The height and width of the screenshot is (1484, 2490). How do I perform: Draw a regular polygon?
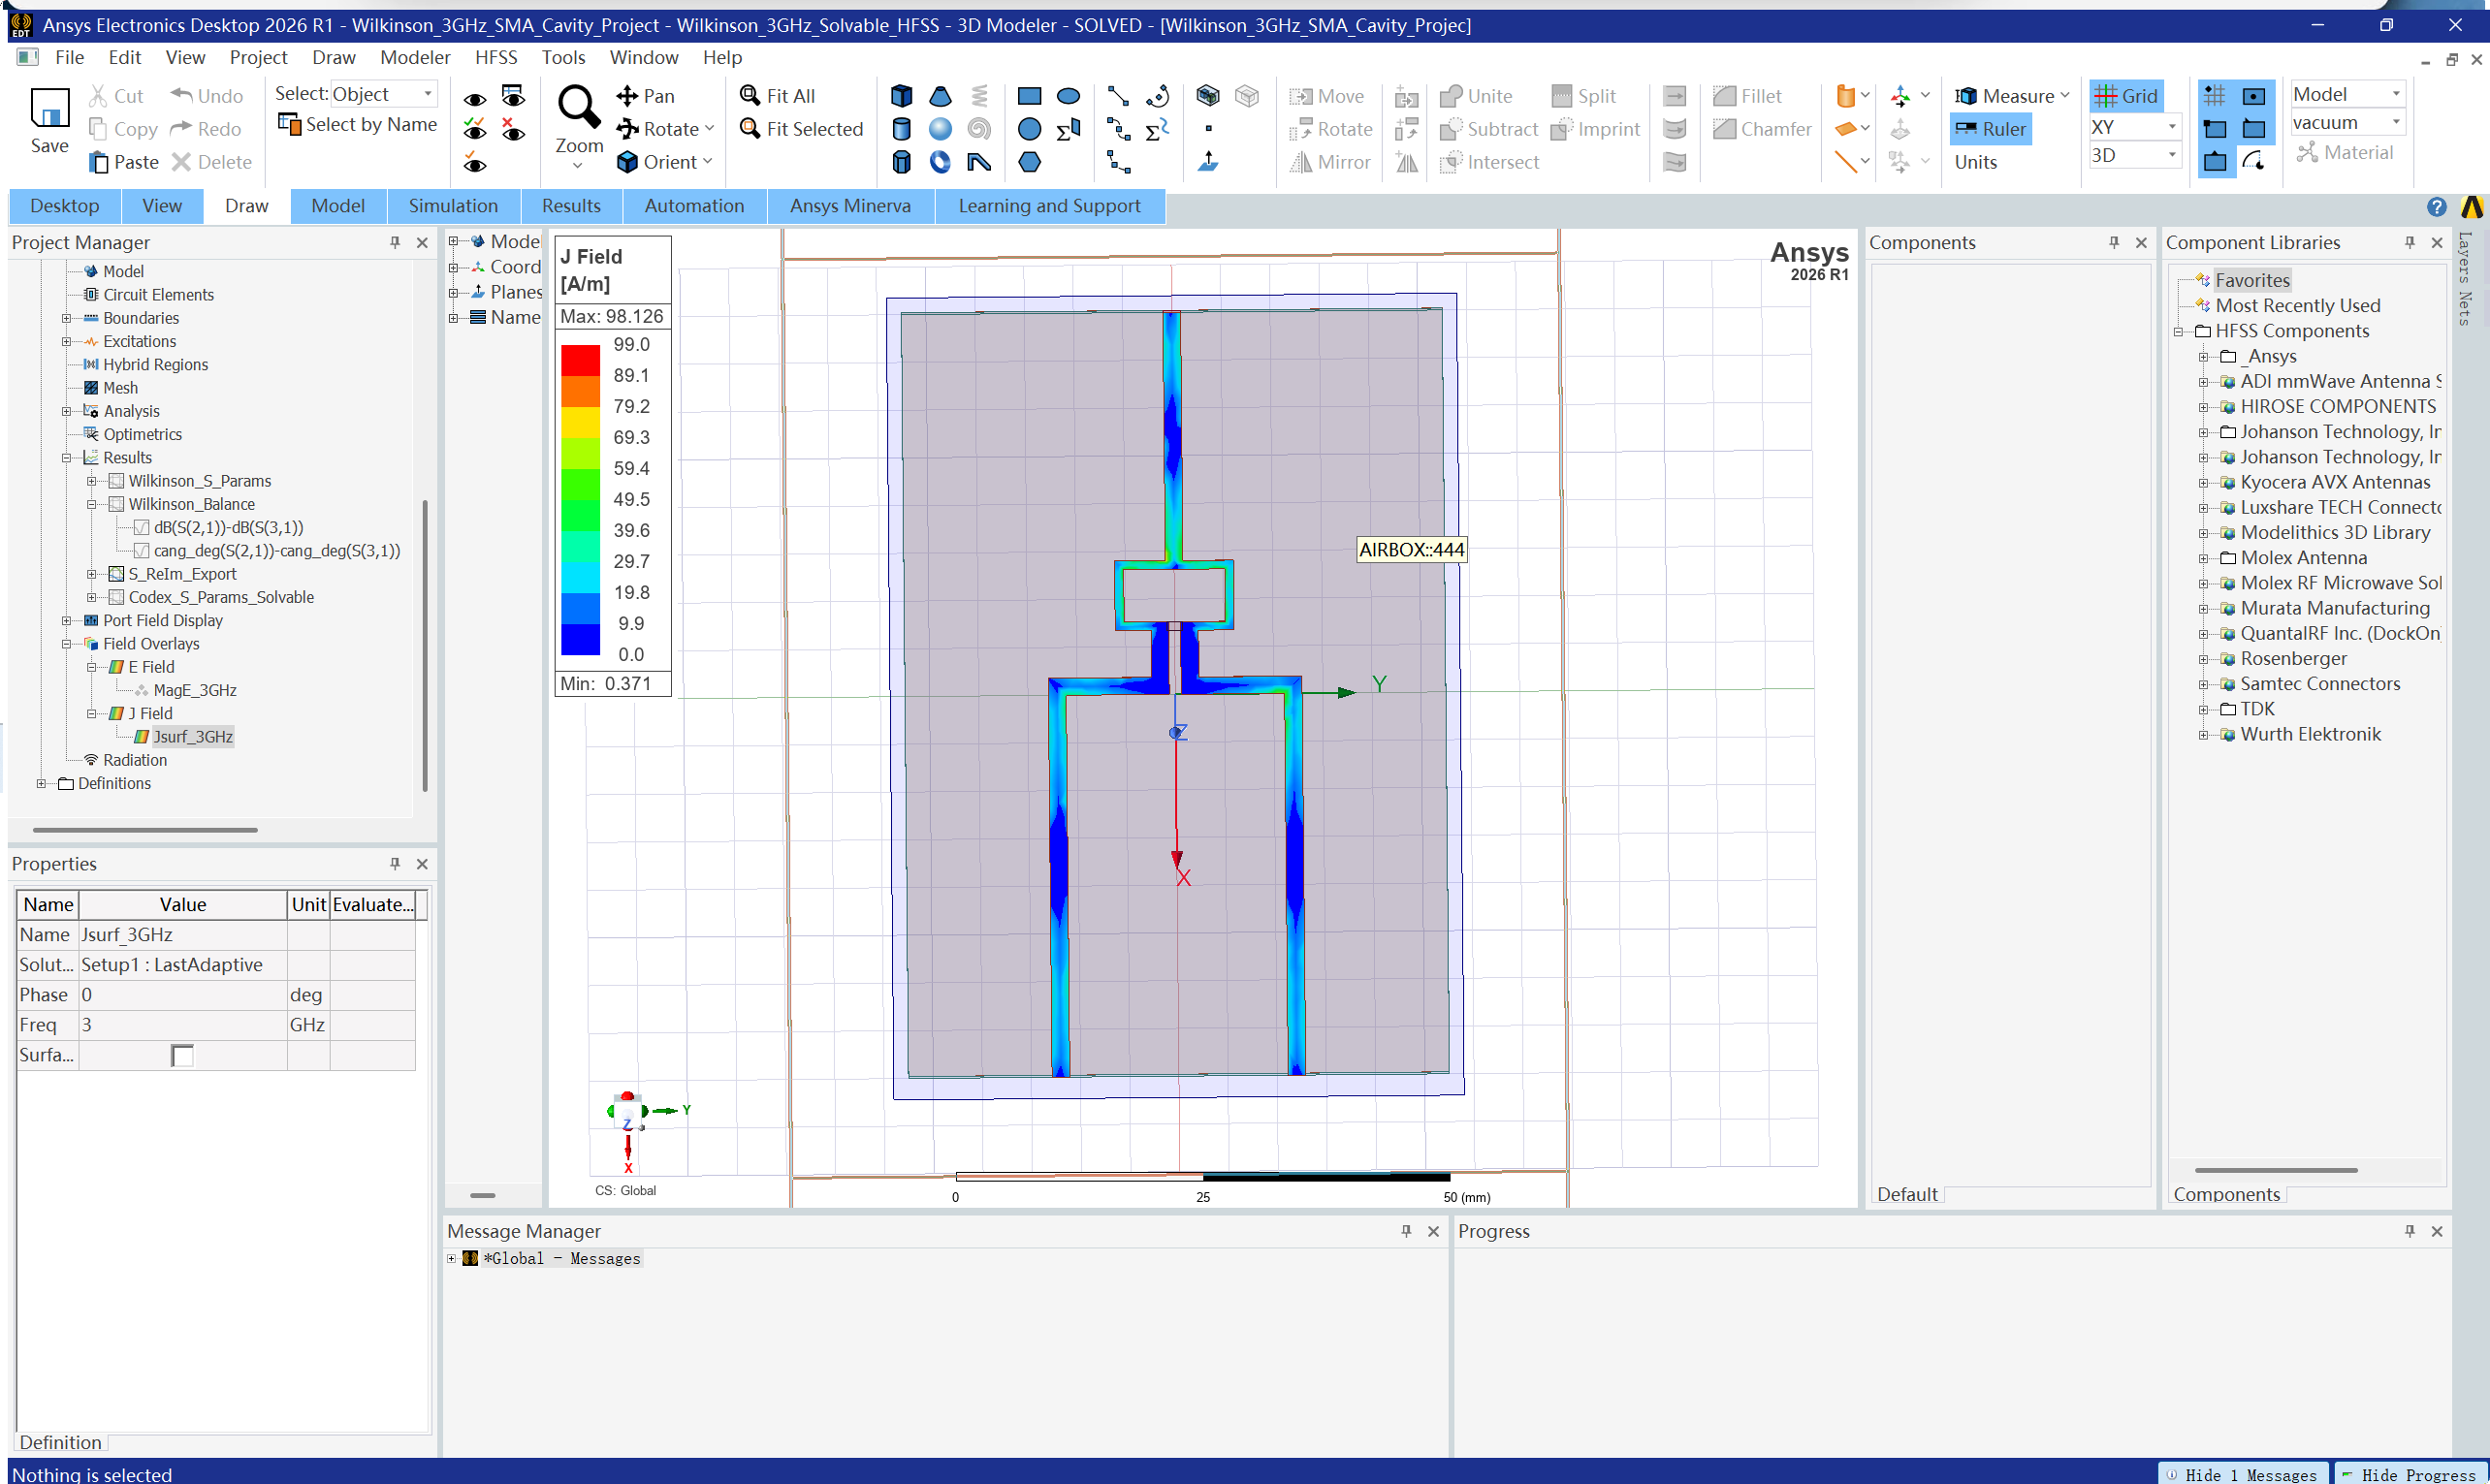tap(1029, 162)
